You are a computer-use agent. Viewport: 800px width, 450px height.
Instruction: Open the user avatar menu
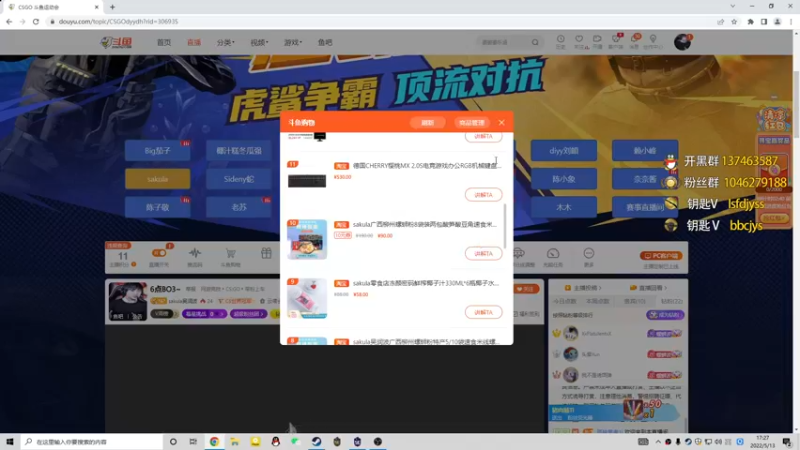(x=682, y=42)
